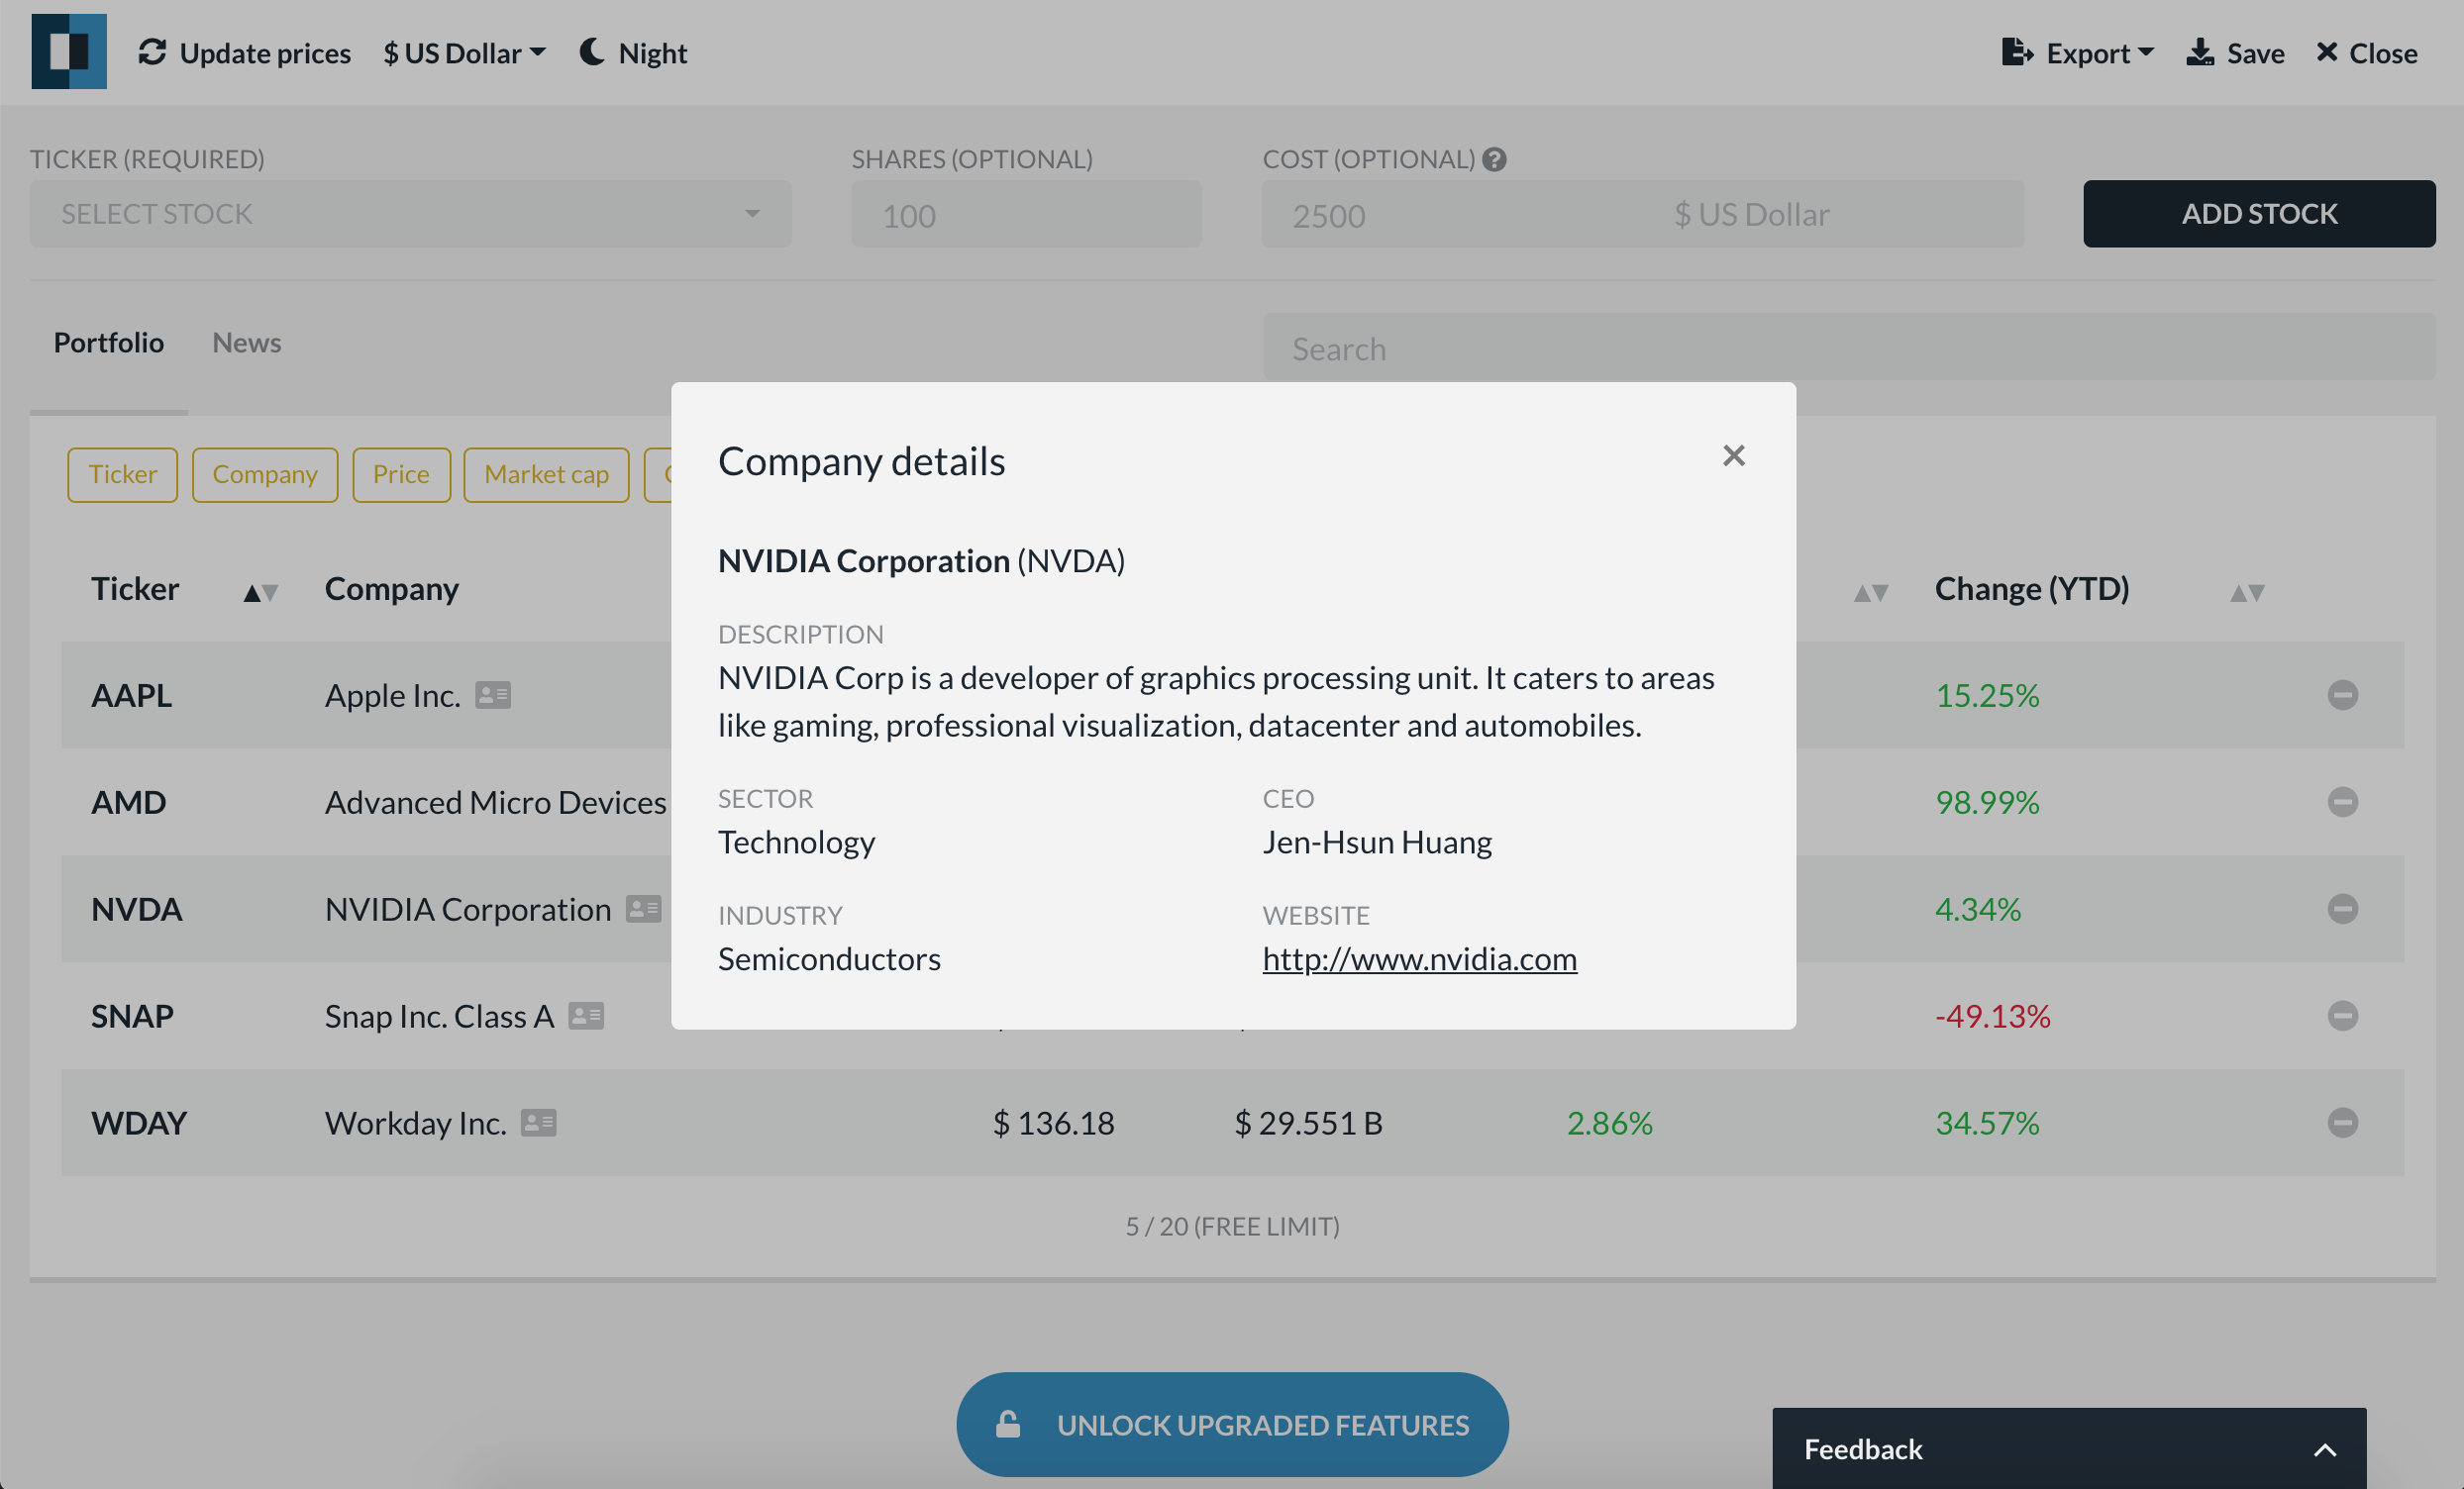Viewport: 2464px width, 1489px height.
Task: Open Workday Inc. company details card icon
Action: point(538,1122)
